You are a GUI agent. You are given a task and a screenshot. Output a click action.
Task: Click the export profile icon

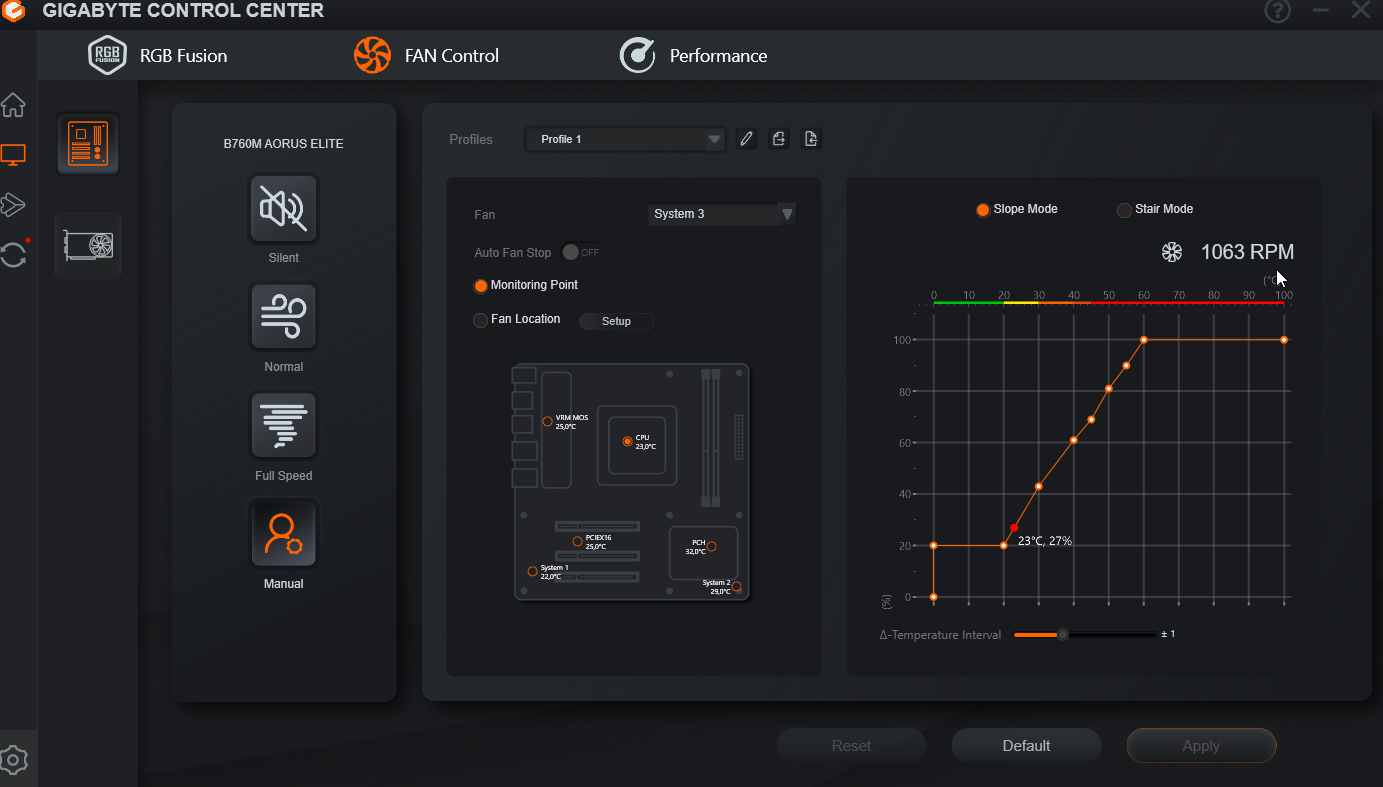pyautogui.click(x=779, y=139)
